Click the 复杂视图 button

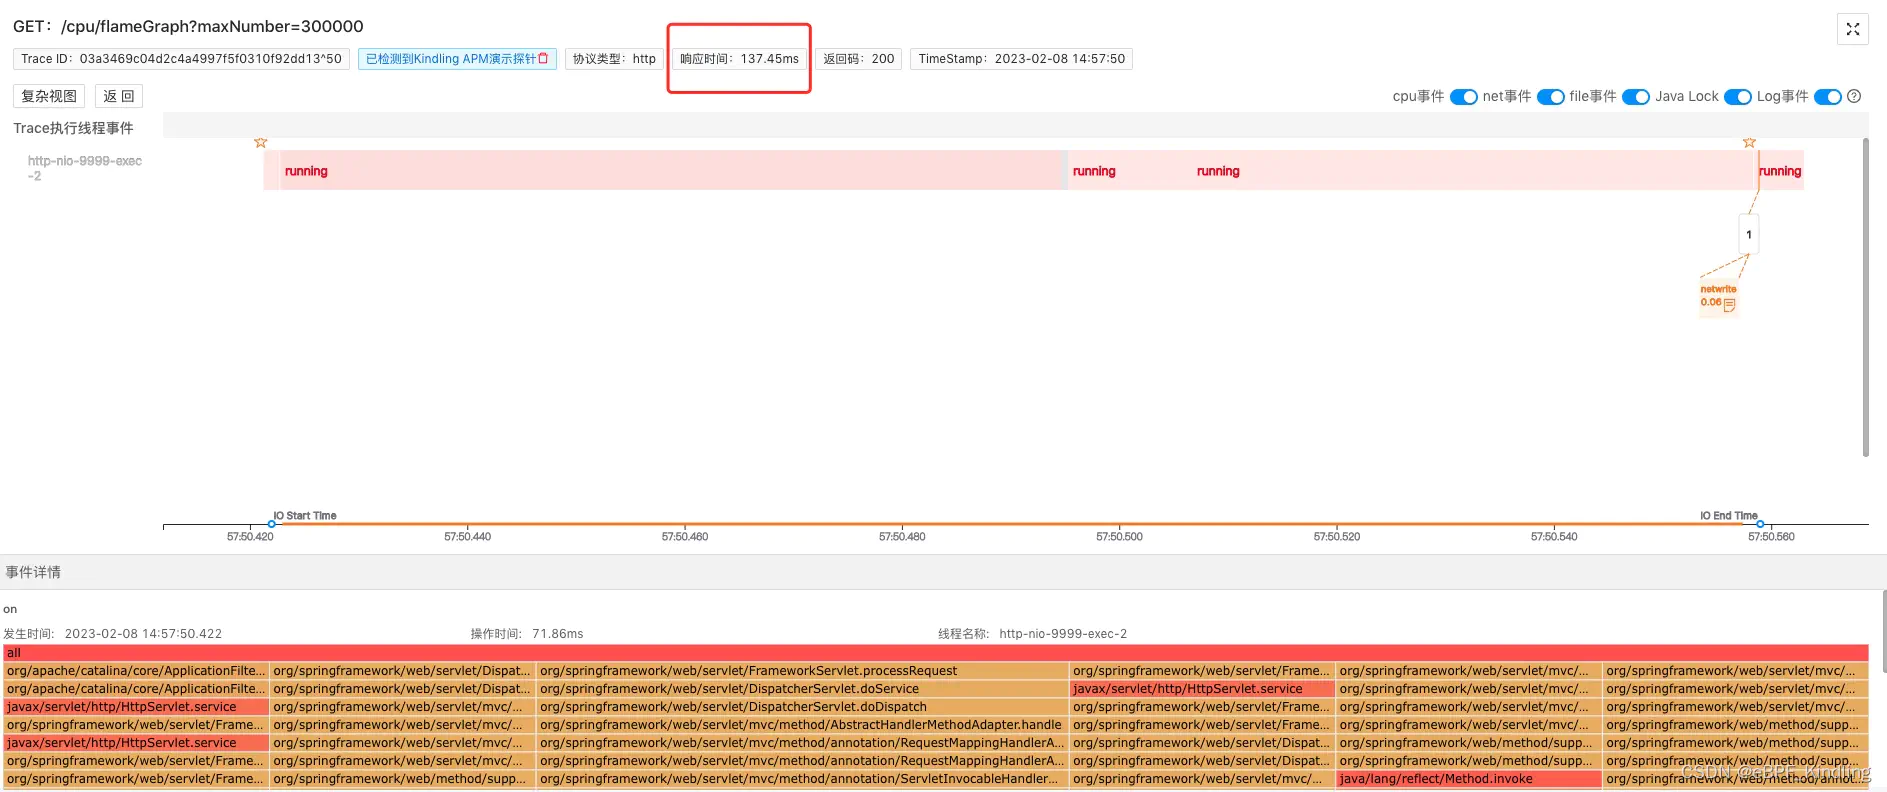click(x=49, y=96)
